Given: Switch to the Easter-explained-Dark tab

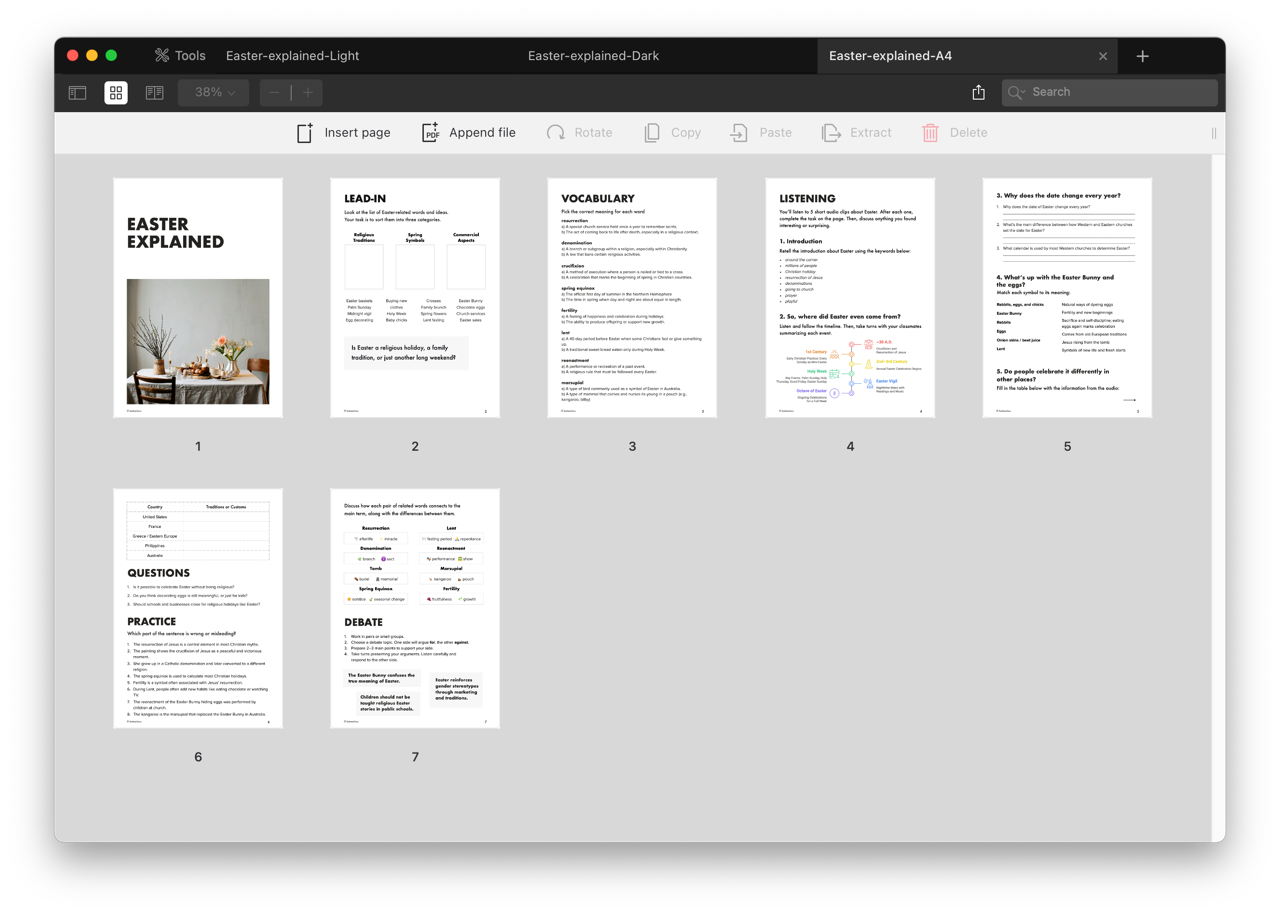Looking at the screenshot, I should (593, 55).
